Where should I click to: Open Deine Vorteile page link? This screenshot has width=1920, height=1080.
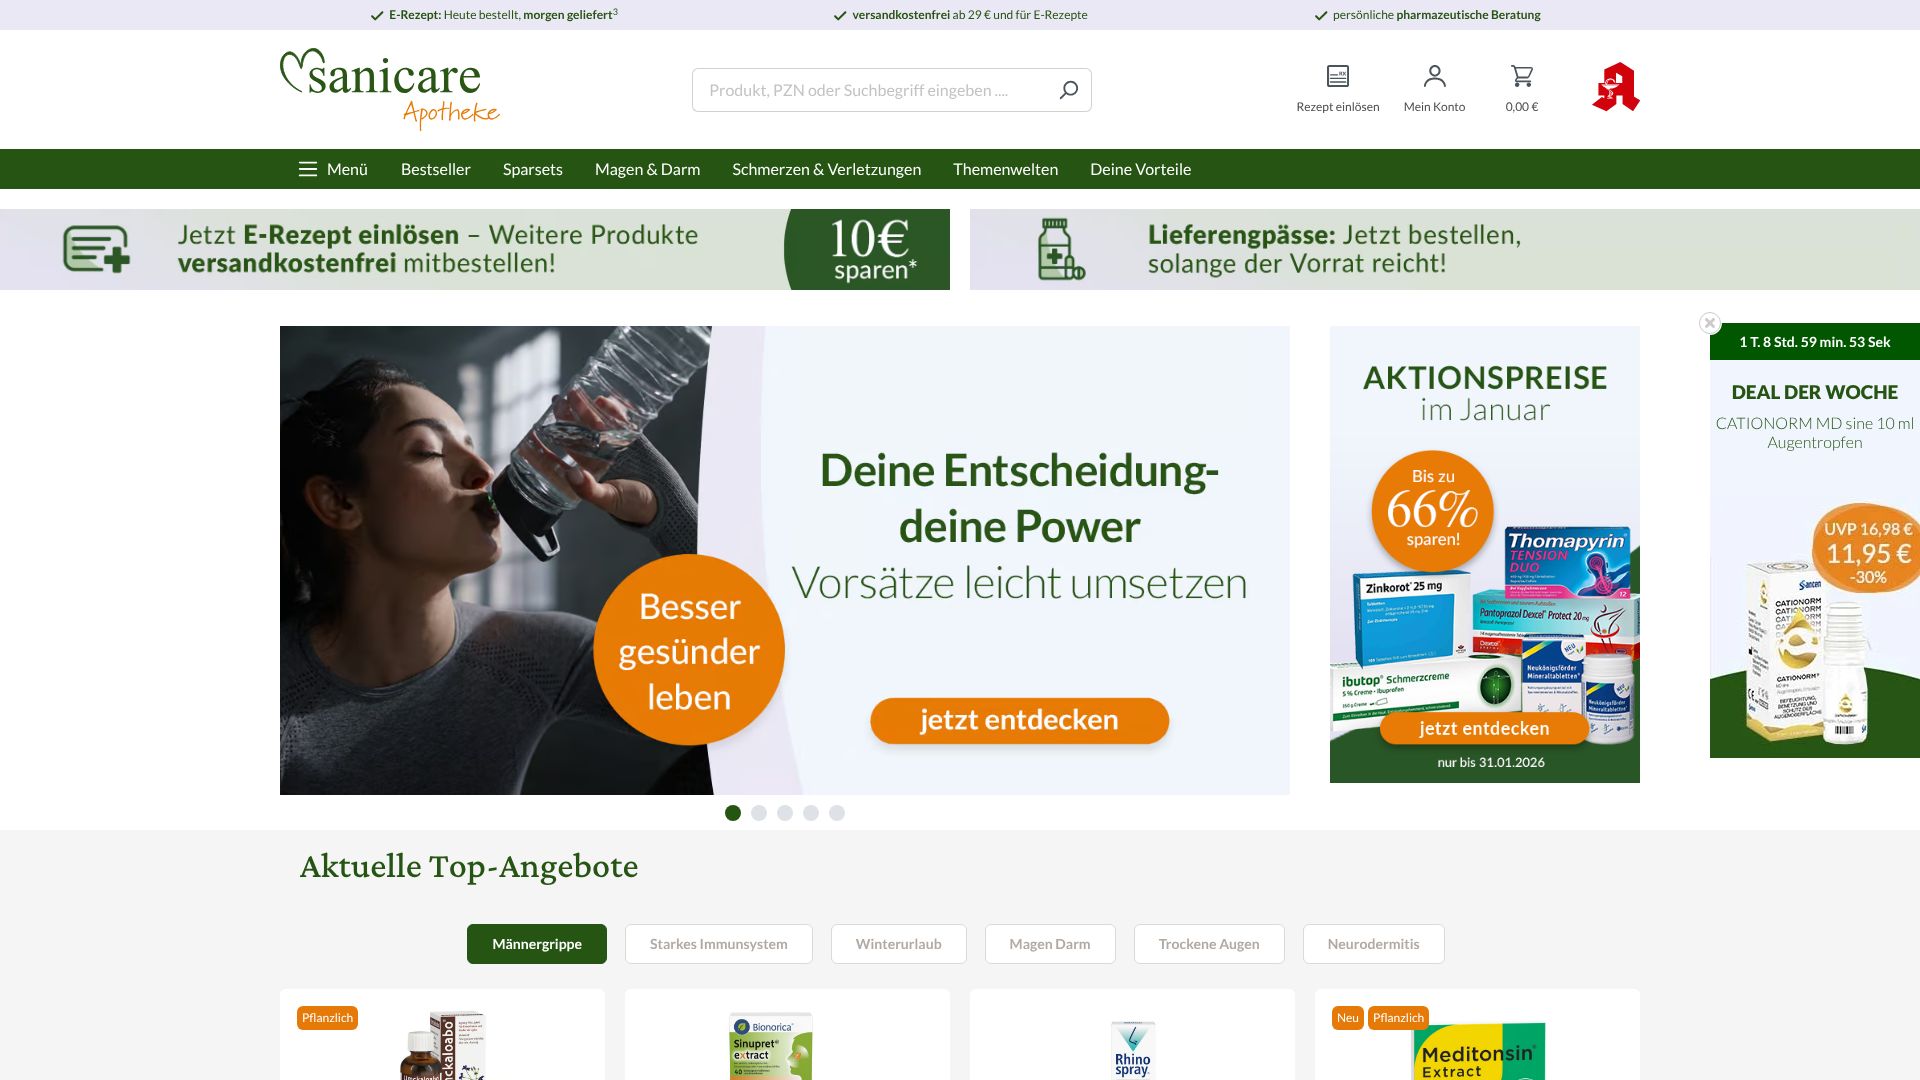coord(1140,169)
